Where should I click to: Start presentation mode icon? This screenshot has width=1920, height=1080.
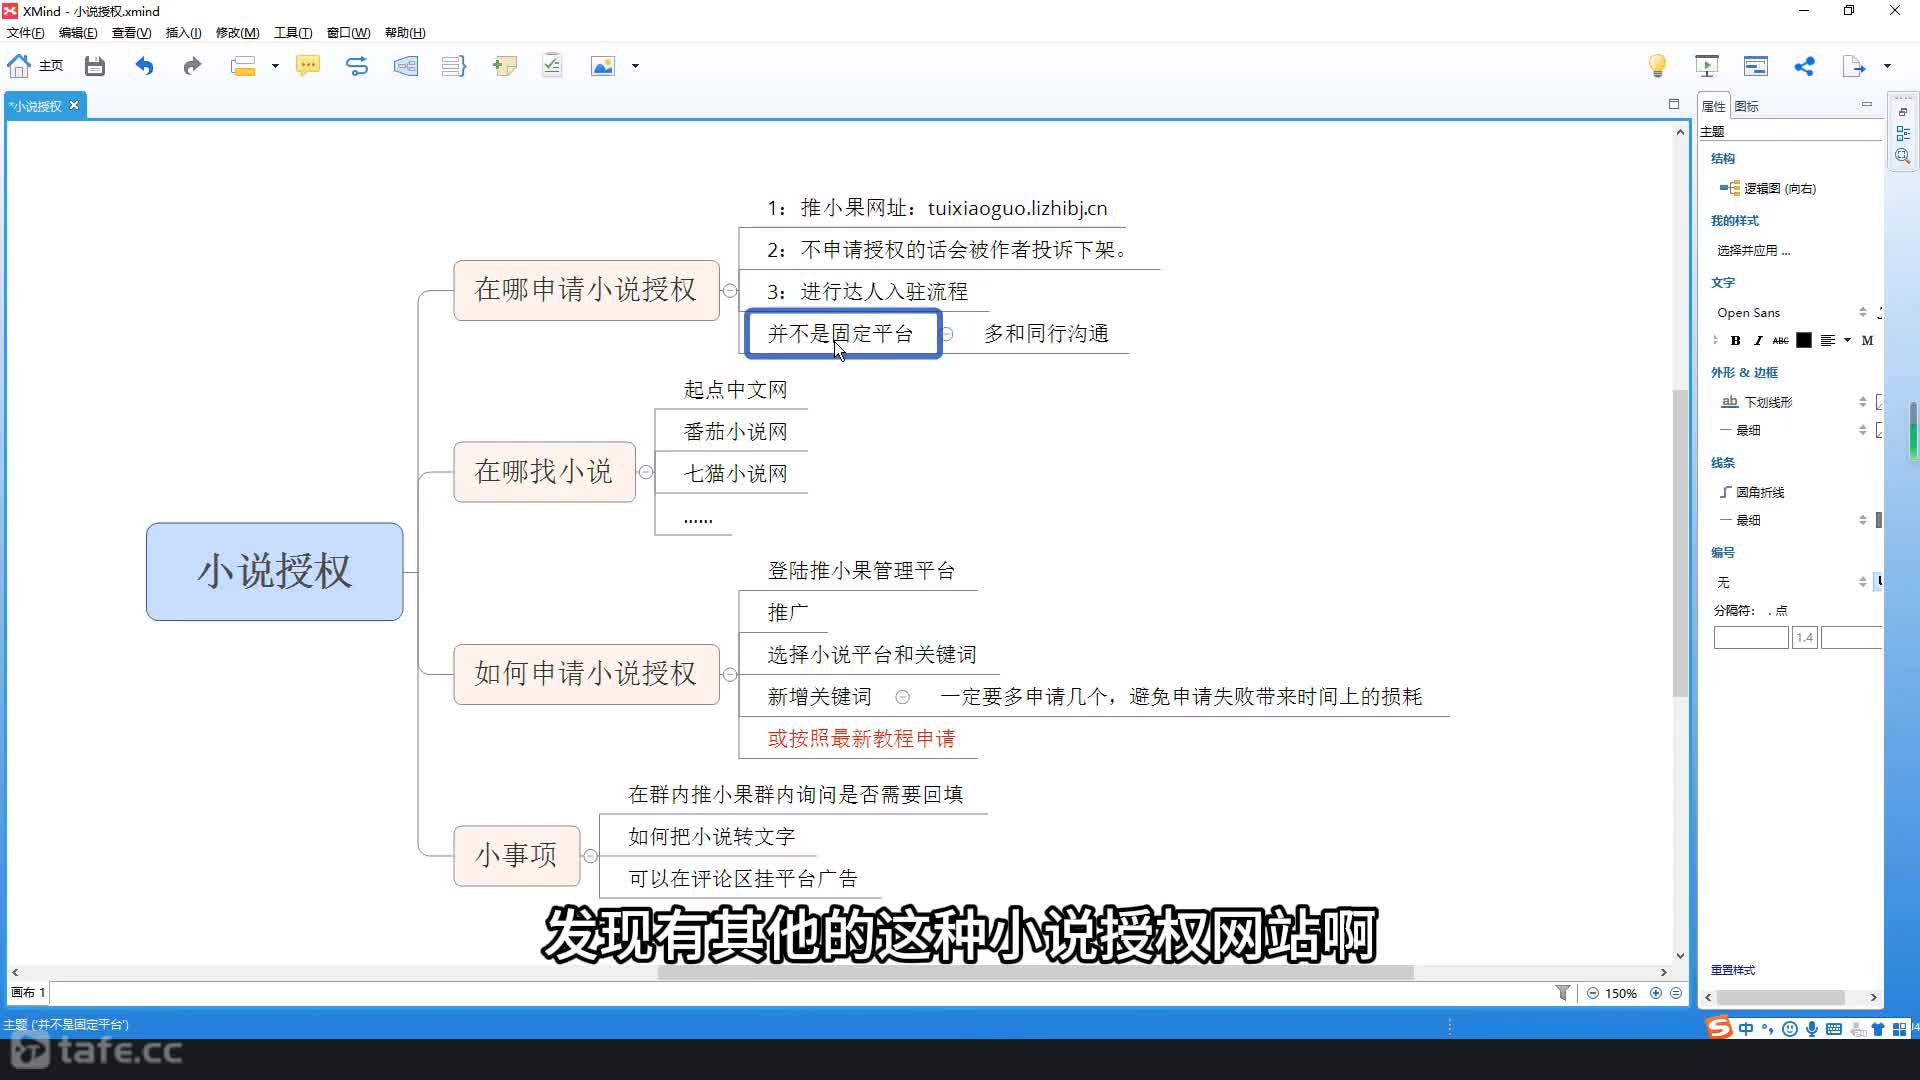point(1707,66)
